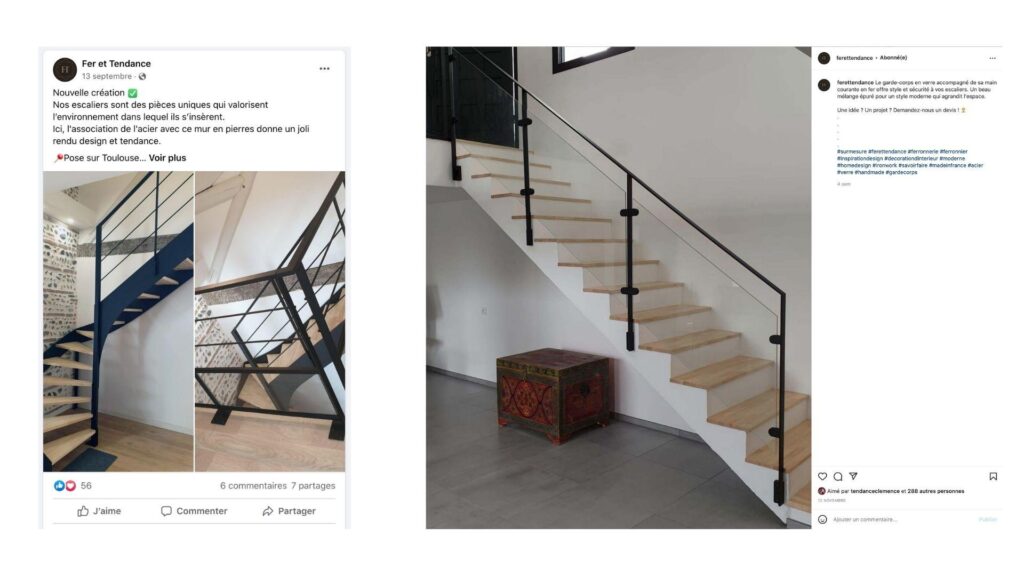Open the black railing staircase photo

pyautogui.click(x=270, y=321)
